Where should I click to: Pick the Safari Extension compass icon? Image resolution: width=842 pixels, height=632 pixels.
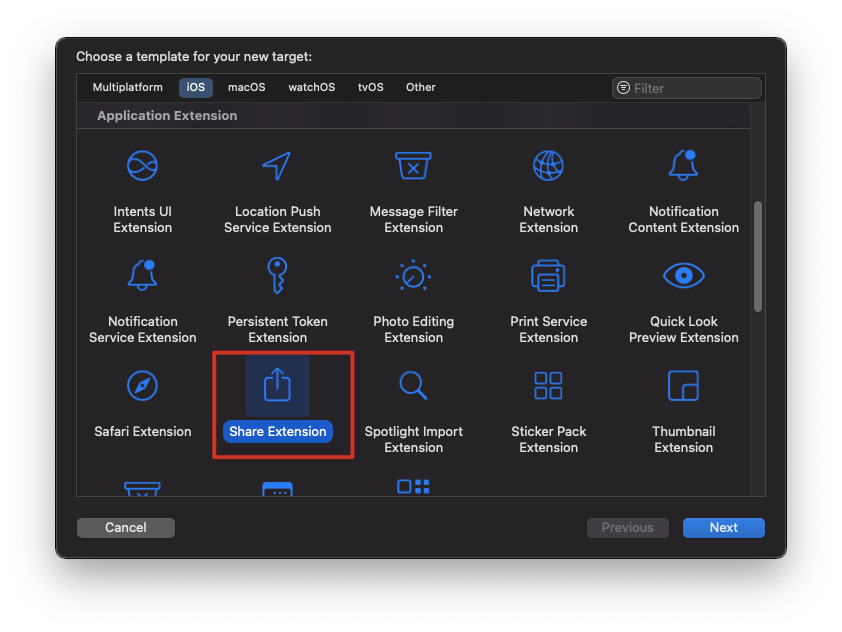[142, 386]
